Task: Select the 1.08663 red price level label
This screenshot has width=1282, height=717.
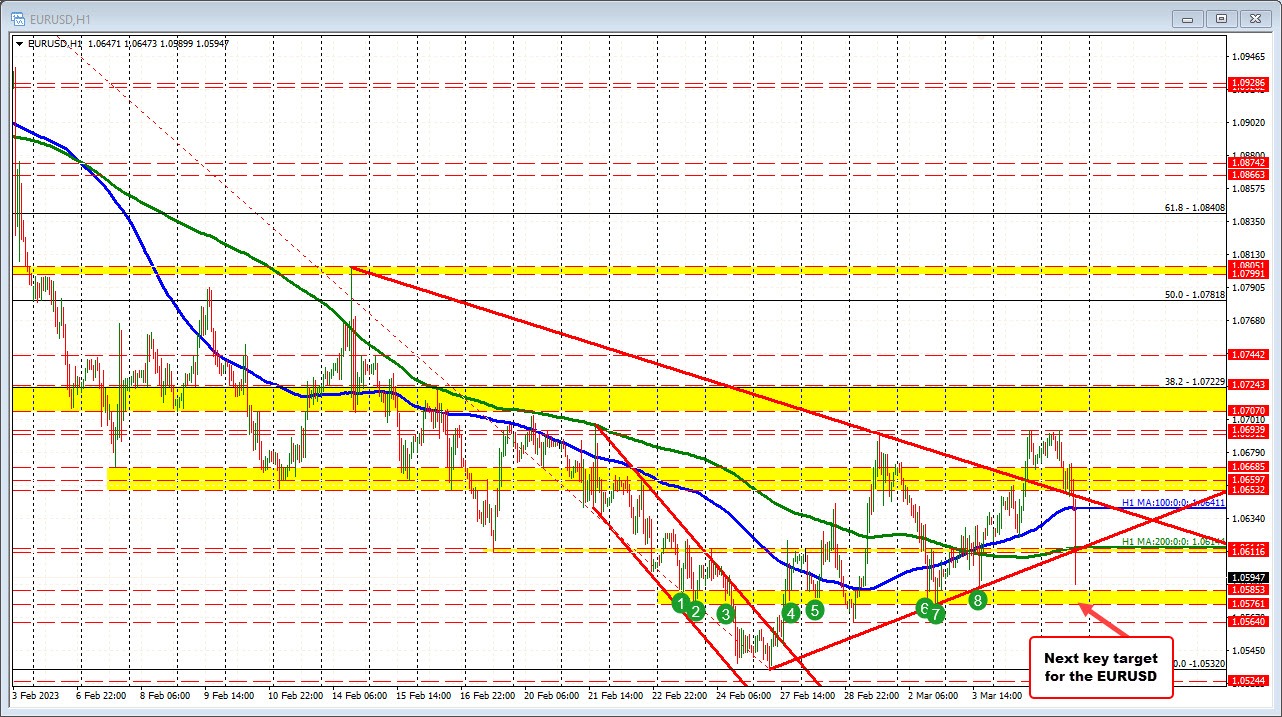Action: point(1249,174)
